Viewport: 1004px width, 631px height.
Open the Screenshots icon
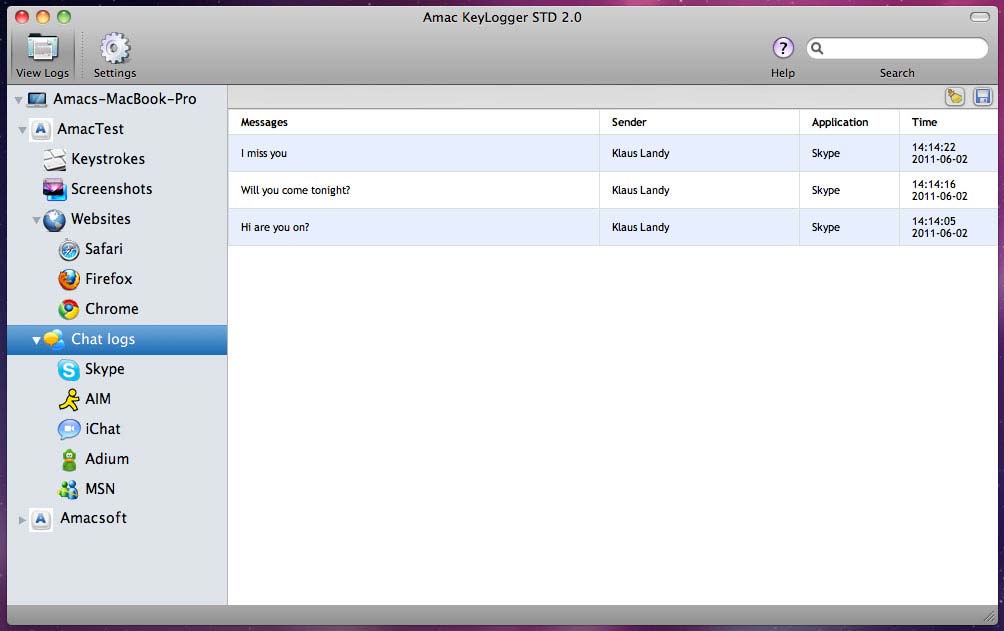click(54, 190)
